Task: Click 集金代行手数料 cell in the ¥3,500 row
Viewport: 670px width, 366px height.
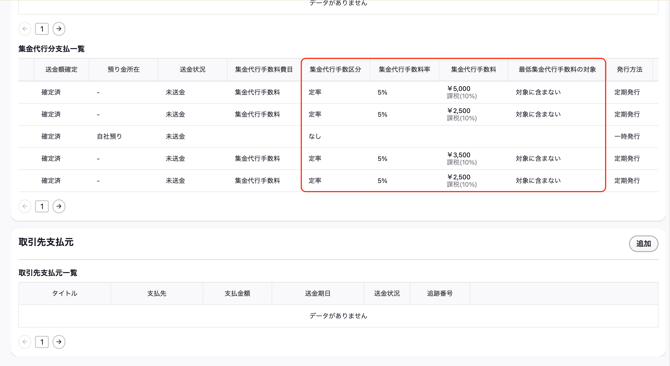Action: point(257,158)
